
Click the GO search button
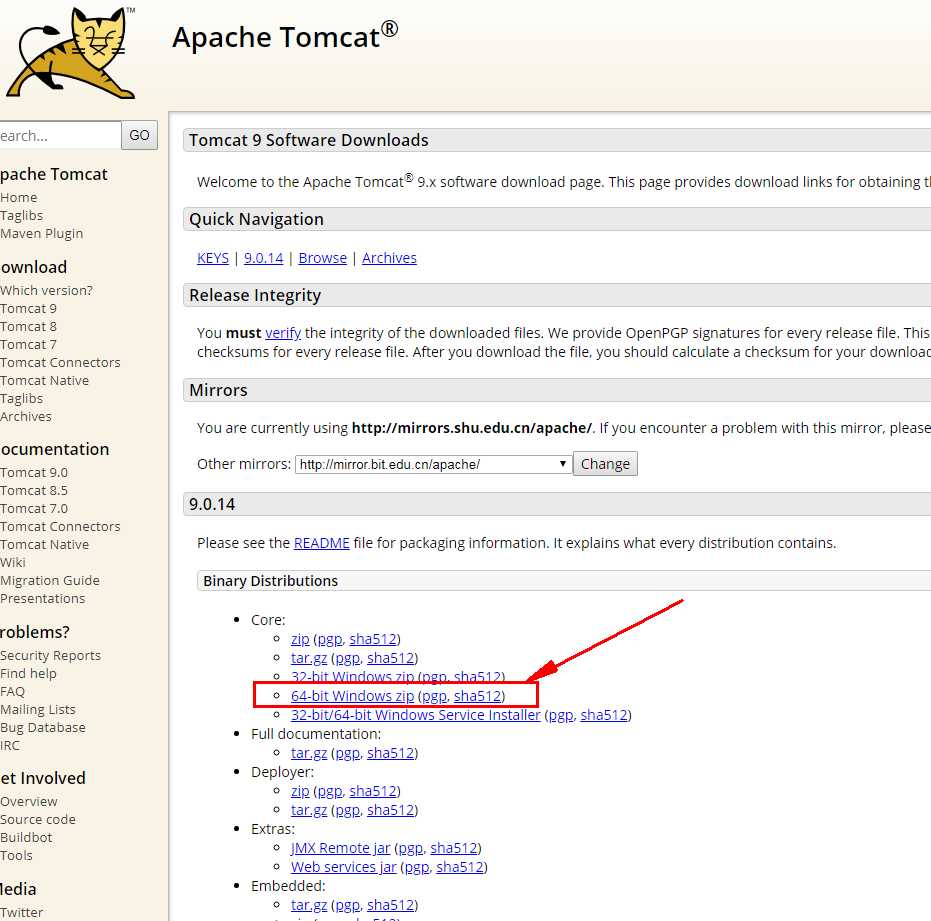tap(140, 135)
